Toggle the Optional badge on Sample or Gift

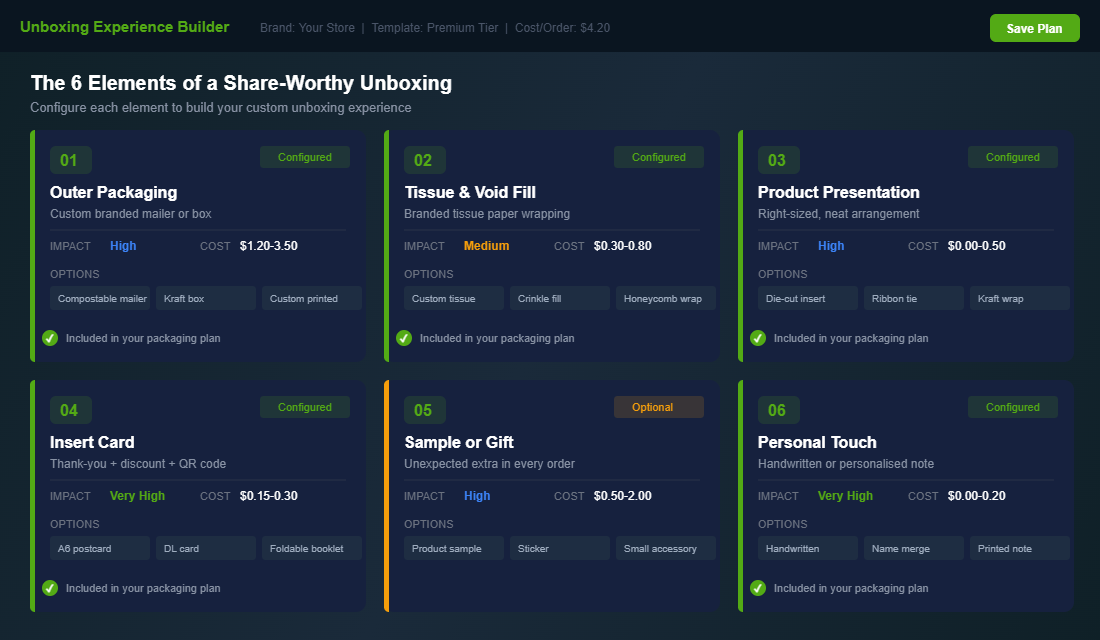(x=658, y=407)
